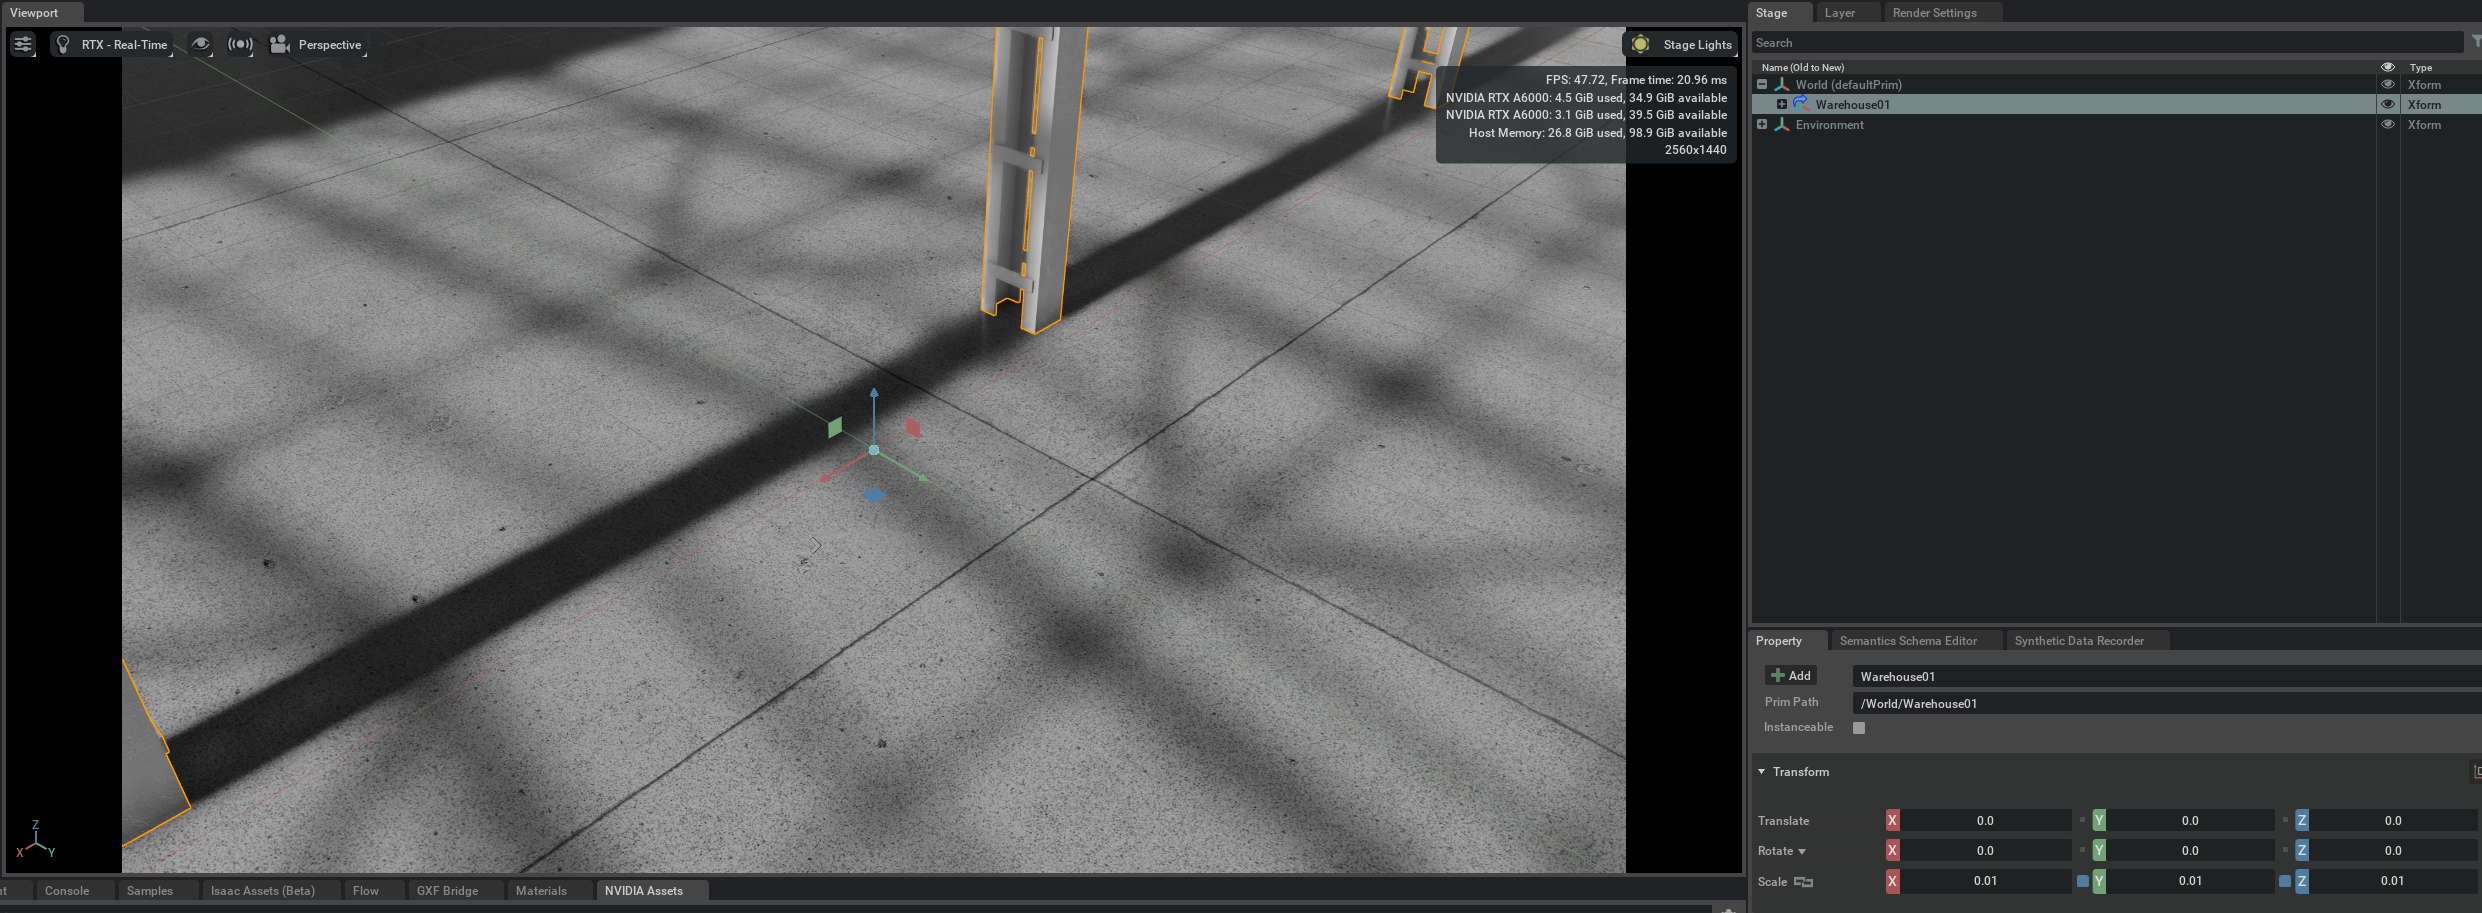Expand the Warehouse01 tree node
2482x913 pixels.
pos(1781,104)
